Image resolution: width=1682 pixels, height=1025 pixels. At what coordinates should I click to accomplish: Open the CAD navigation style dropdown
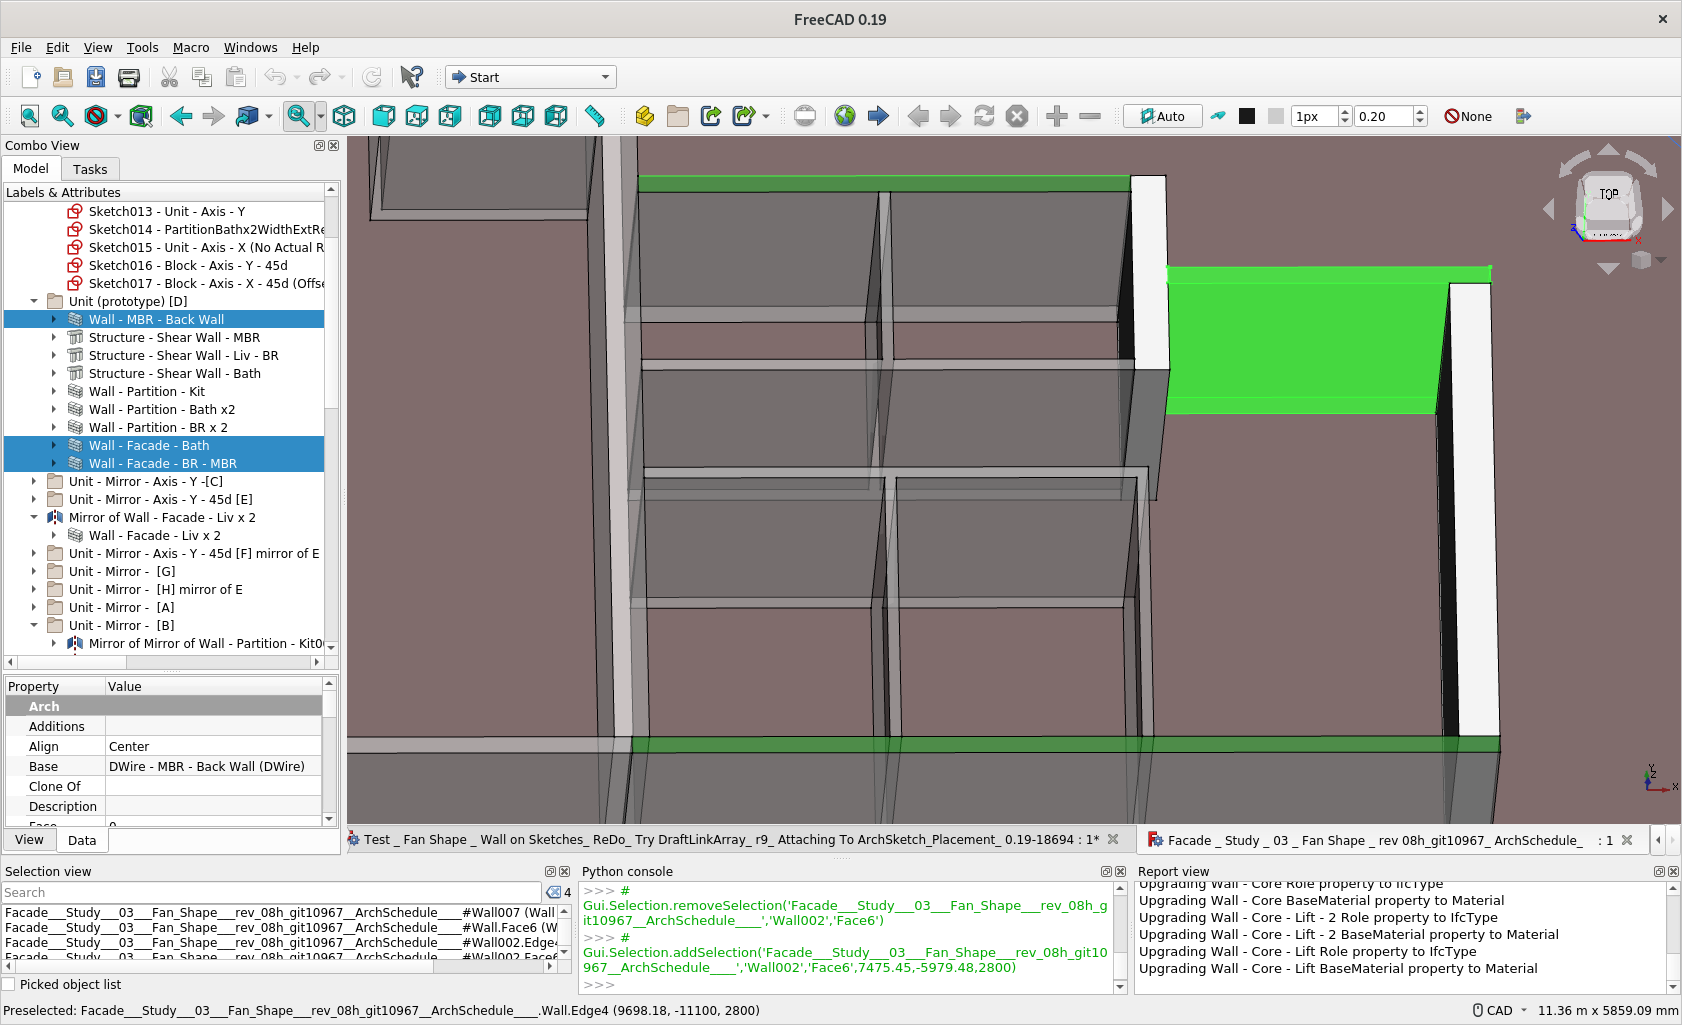coord(1500,1010)
